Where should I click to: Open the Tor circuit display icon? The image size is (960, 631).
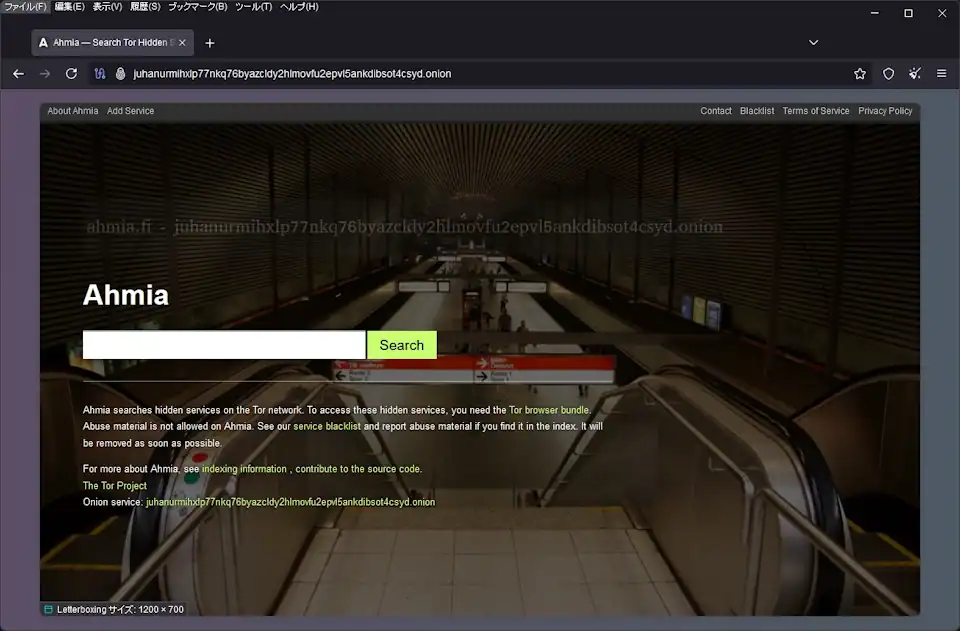click(100, 73)
